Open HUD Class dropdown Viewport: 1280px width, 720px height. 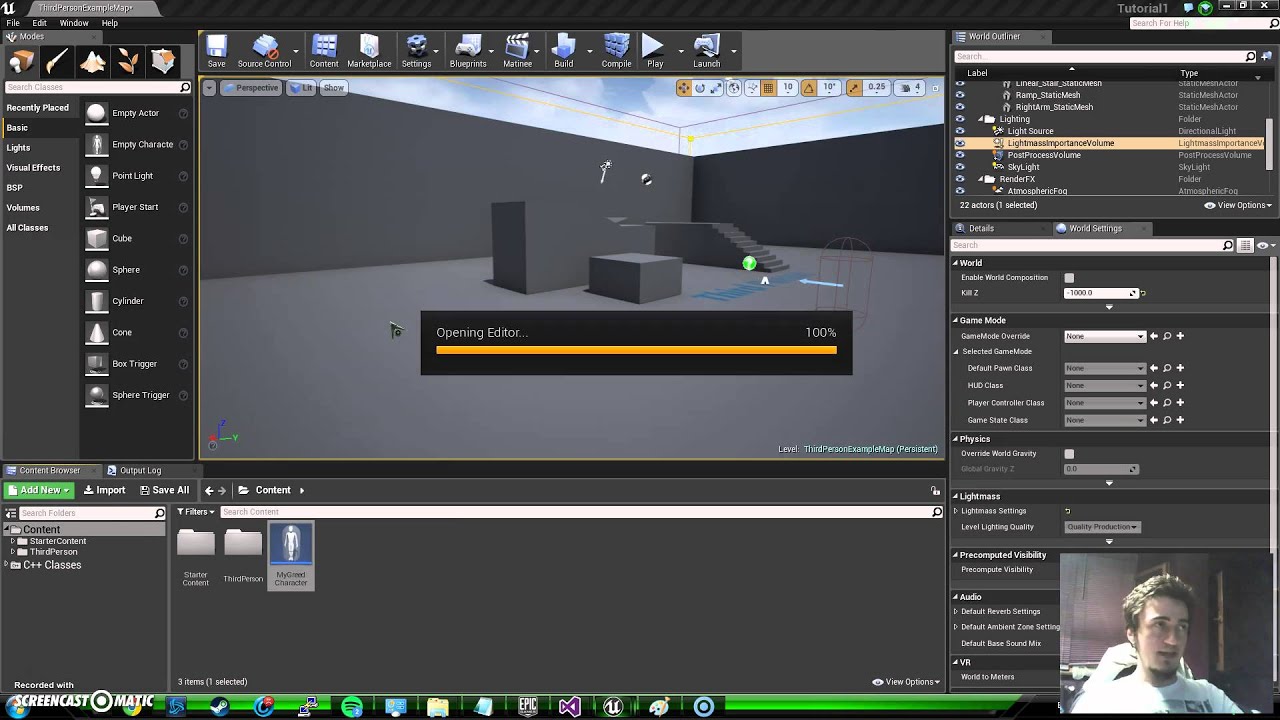(x=1105, y=385)
